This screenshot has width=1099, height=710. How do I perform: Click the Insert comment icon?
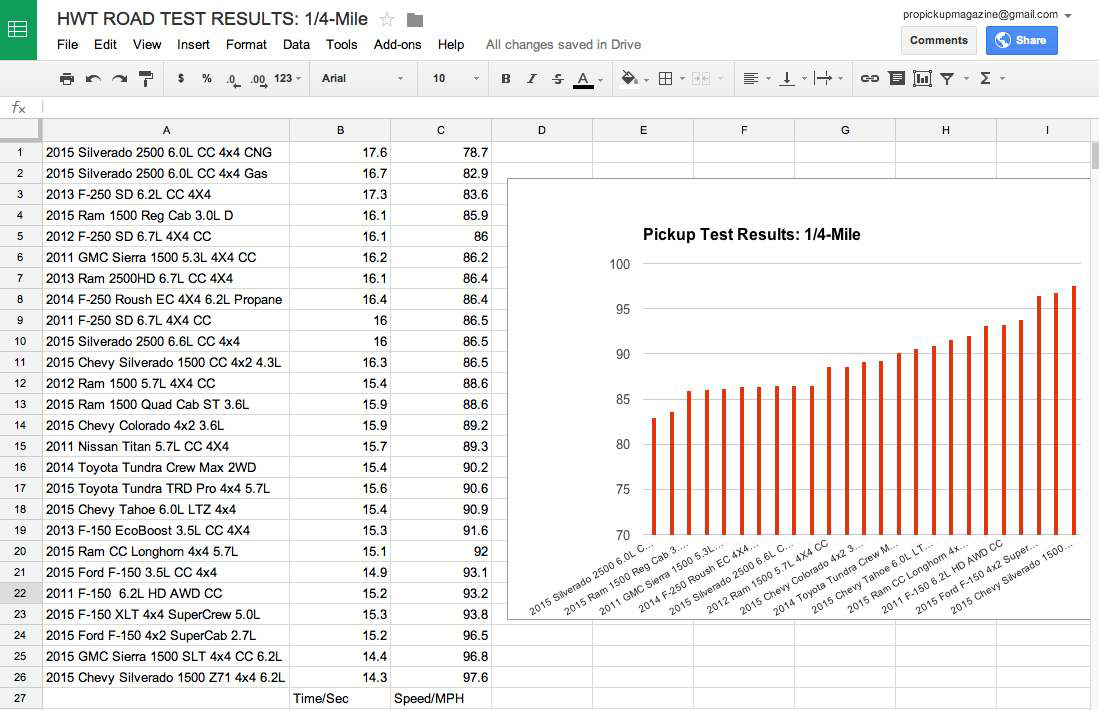click(x=896, y=78)
